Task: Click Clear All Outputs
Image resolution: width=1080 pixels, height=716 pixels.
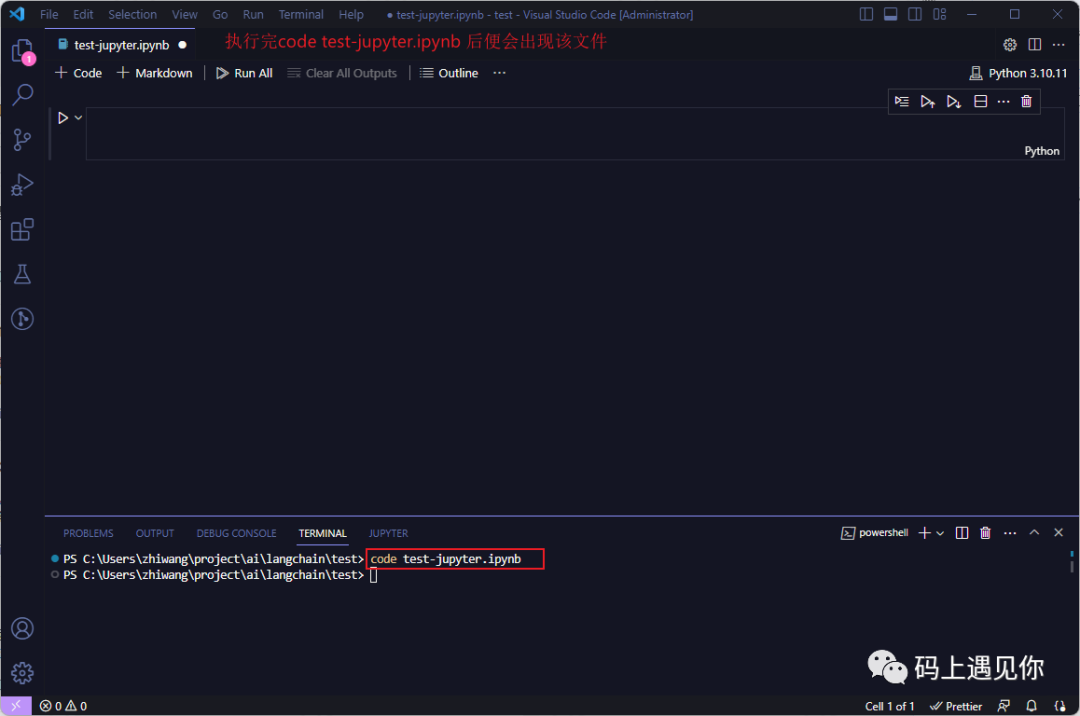Action: 342,73
